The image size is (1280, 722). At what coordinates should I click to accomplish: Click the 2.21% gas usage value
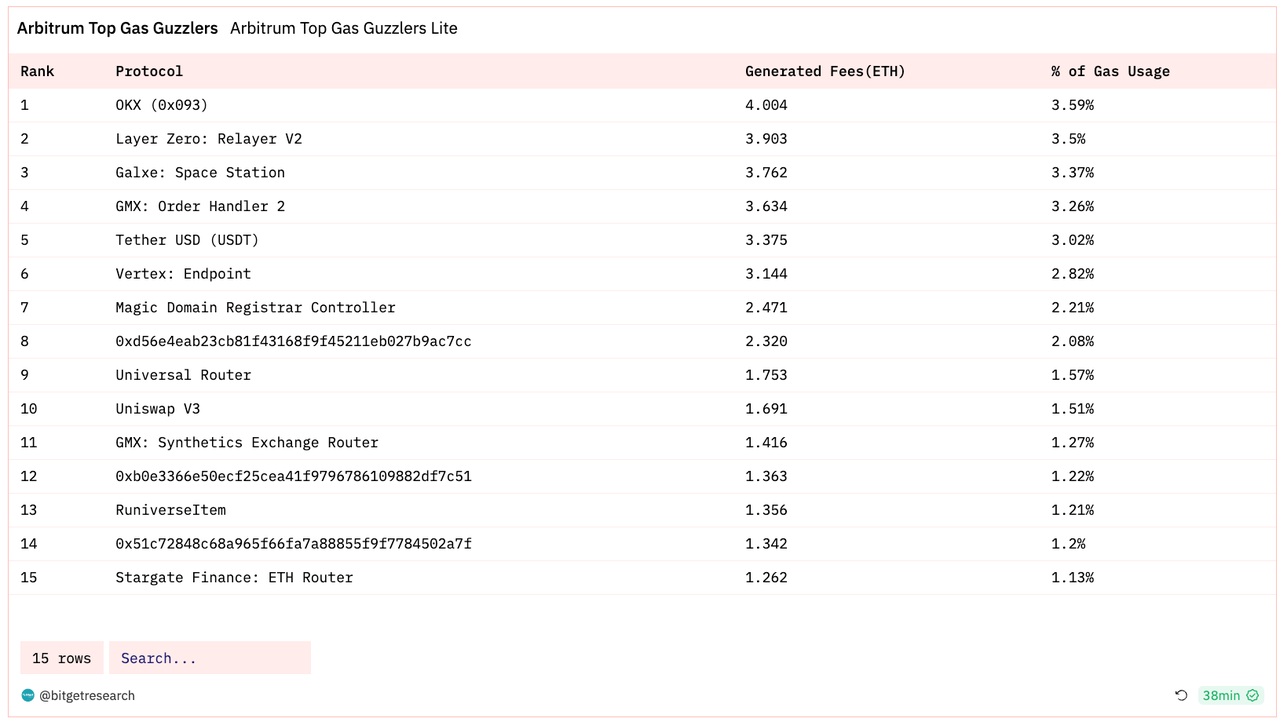[x=1072, y=308]
